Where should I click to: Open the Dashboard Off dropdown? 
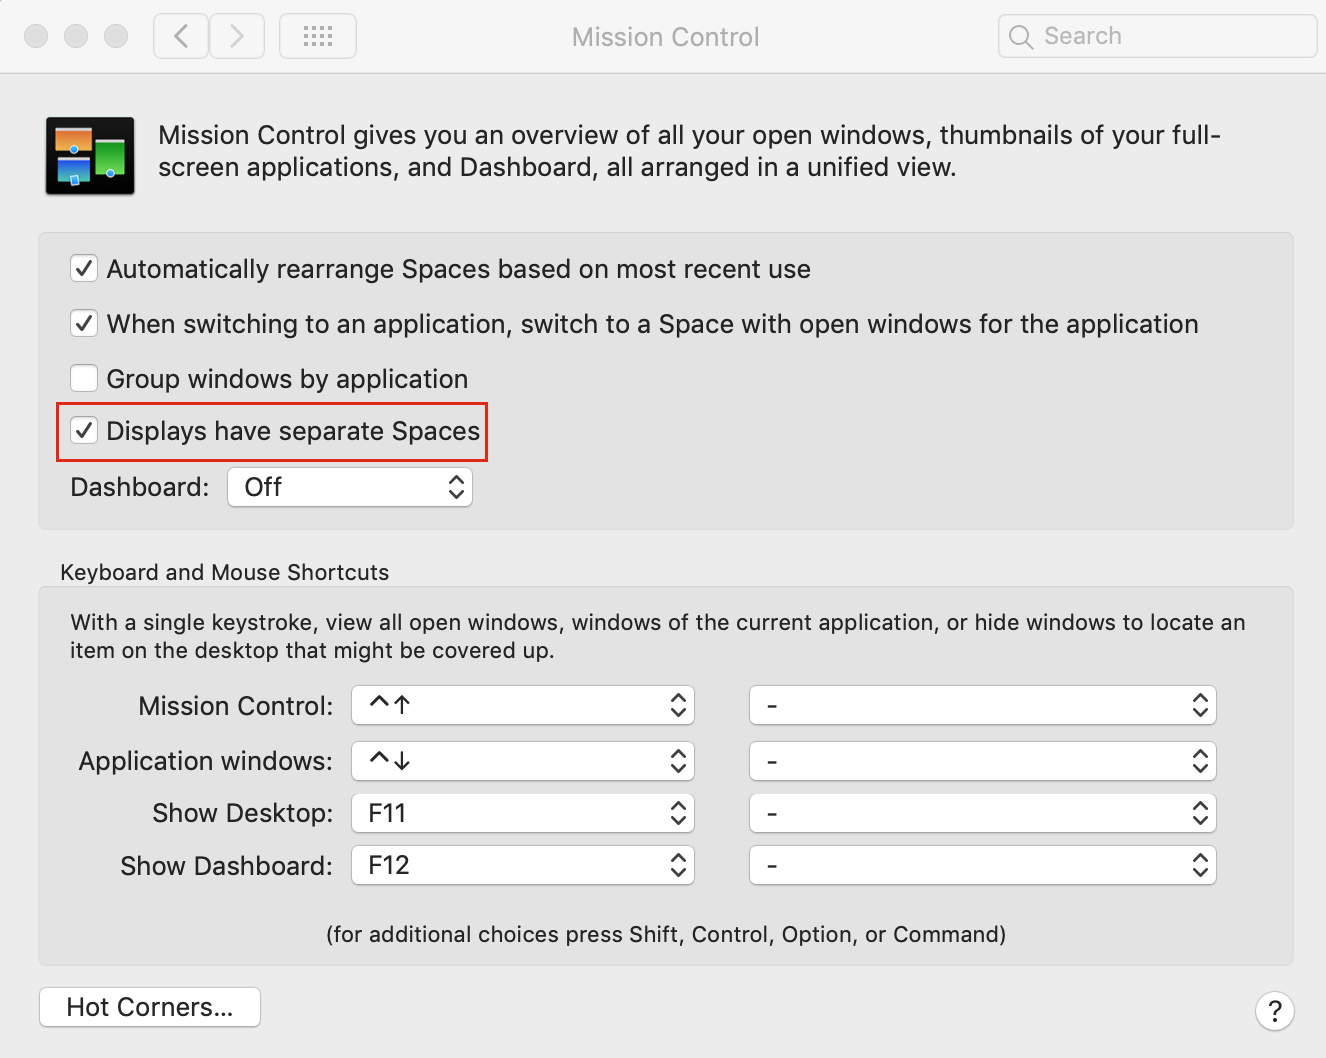350,487
